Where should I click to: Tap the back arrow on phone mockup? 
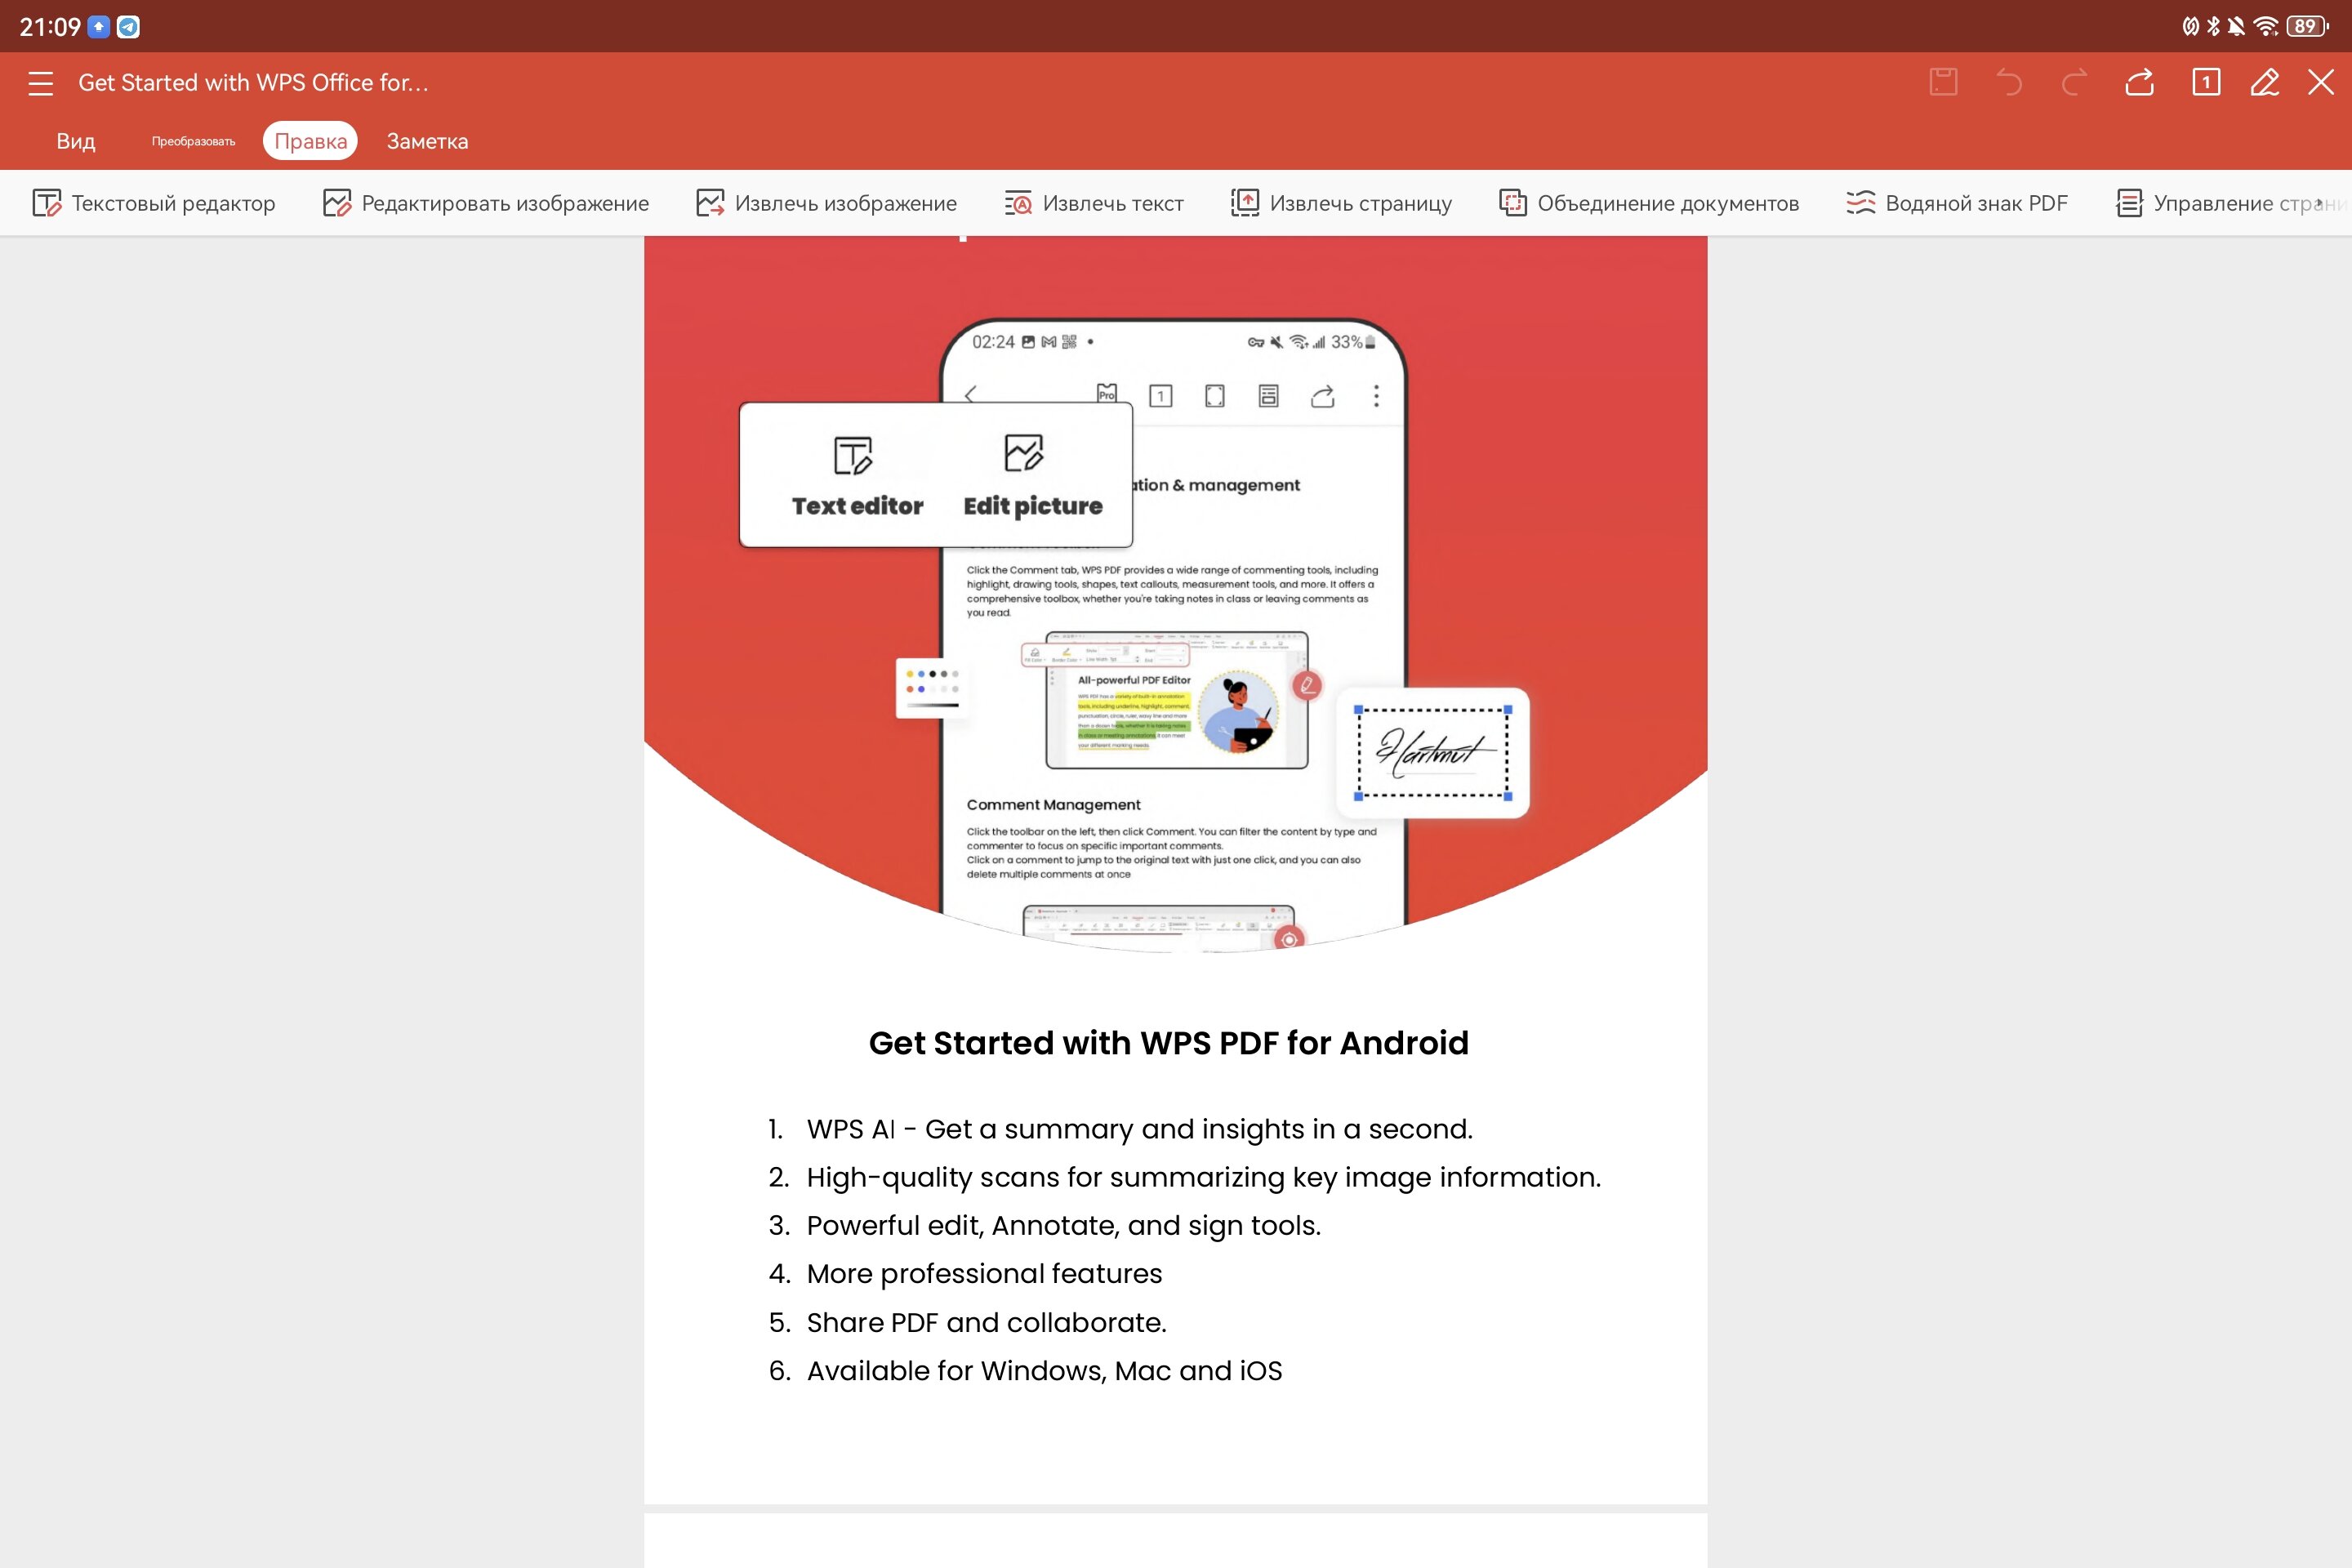[970, 395]
